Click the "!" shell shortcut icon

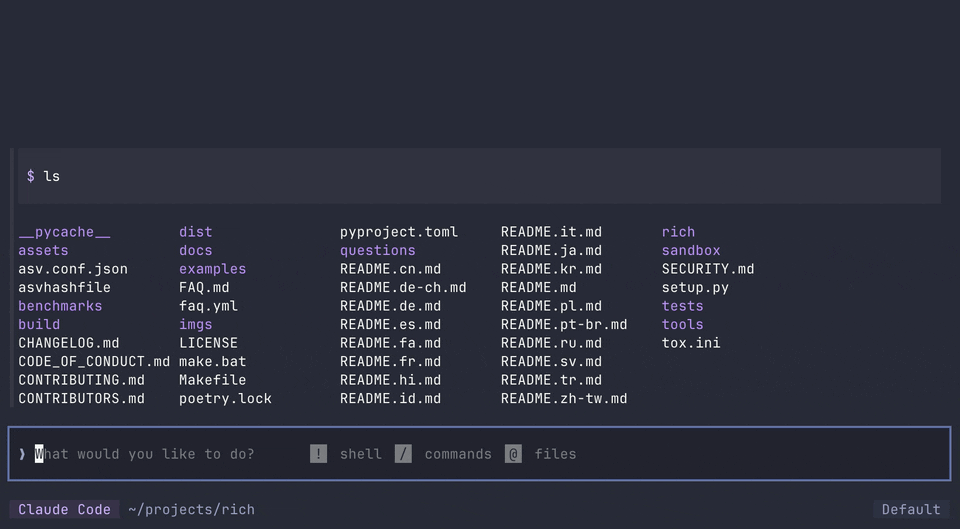click(x=318, y=454)
